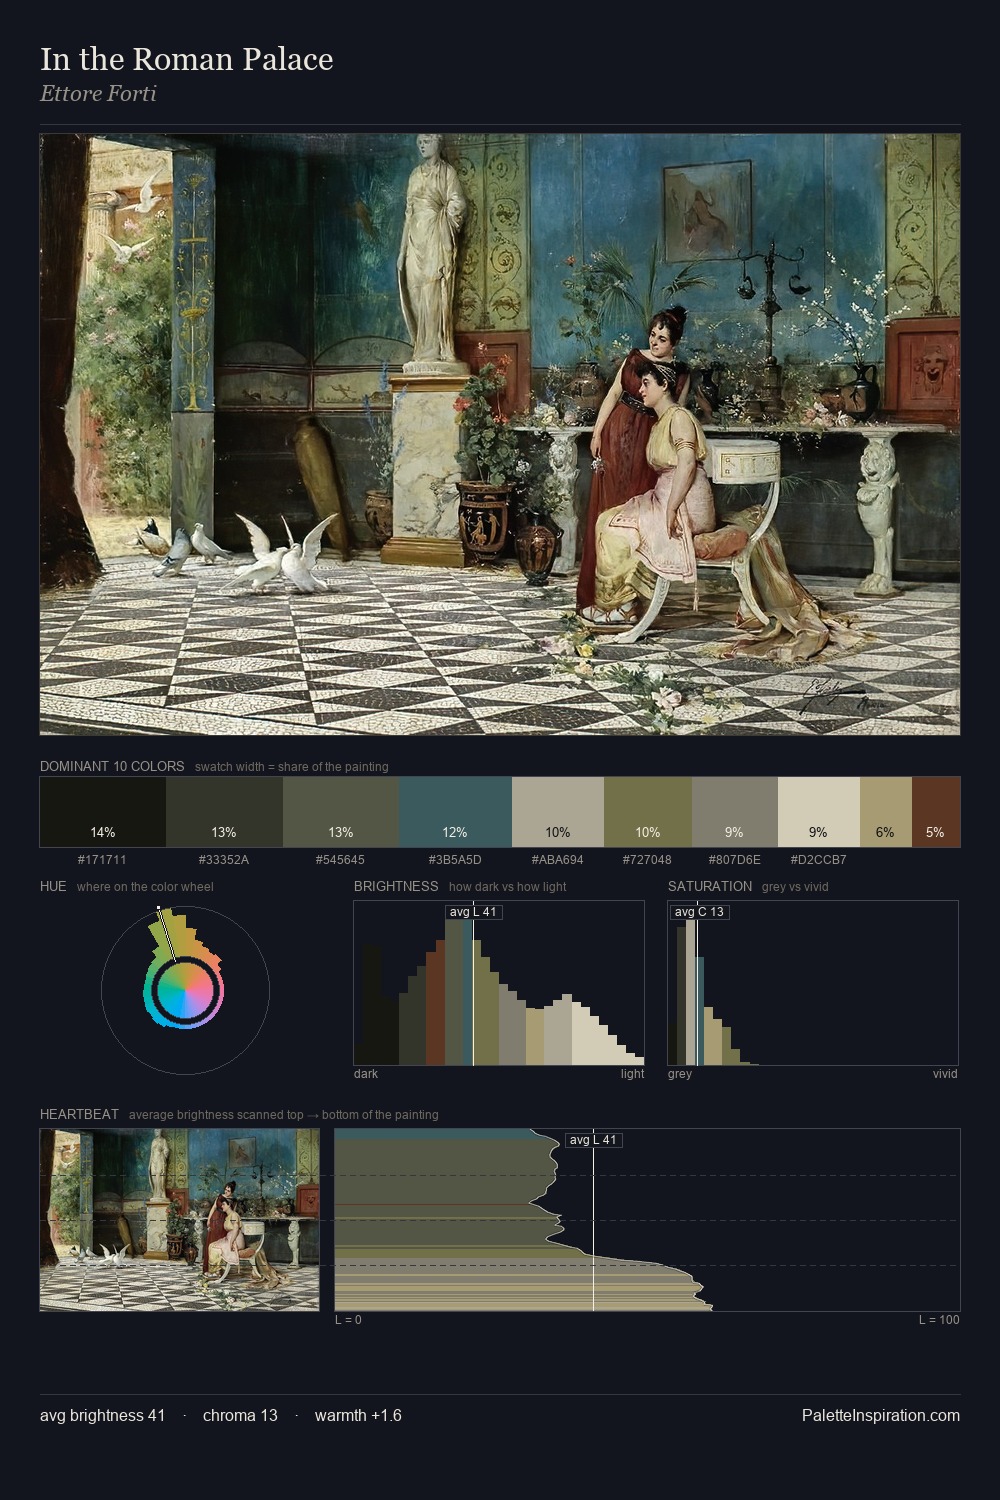Image resolution: width=1000 pixels, height=1500 pixels.
Task: Click the HEARTBEAT section heading
Action: pyautogui.click(x=79, y=1114)
